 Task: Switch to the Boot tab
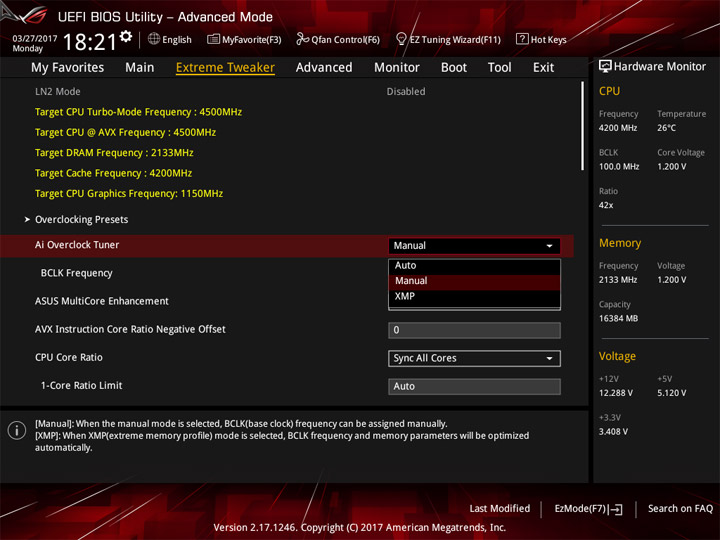coord(454,68)
